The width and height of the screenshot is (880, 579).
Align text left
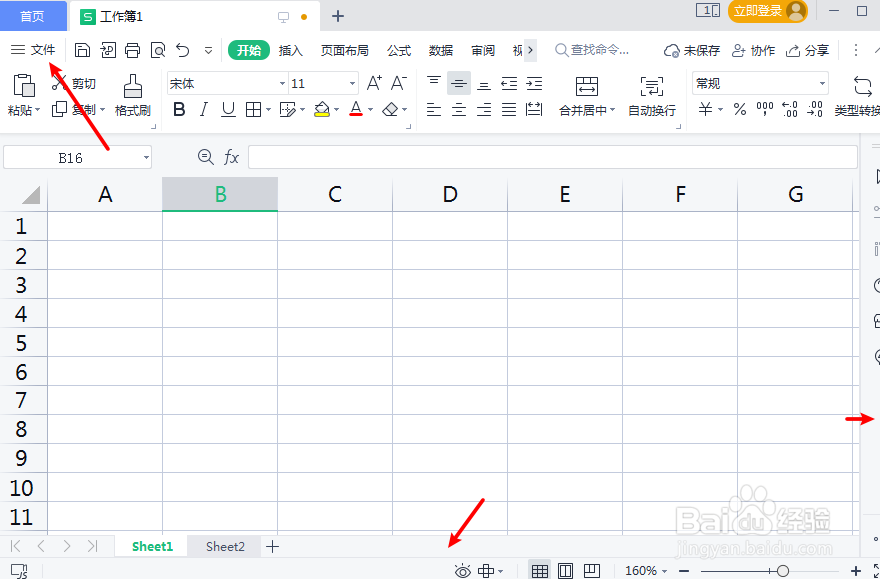434,109
